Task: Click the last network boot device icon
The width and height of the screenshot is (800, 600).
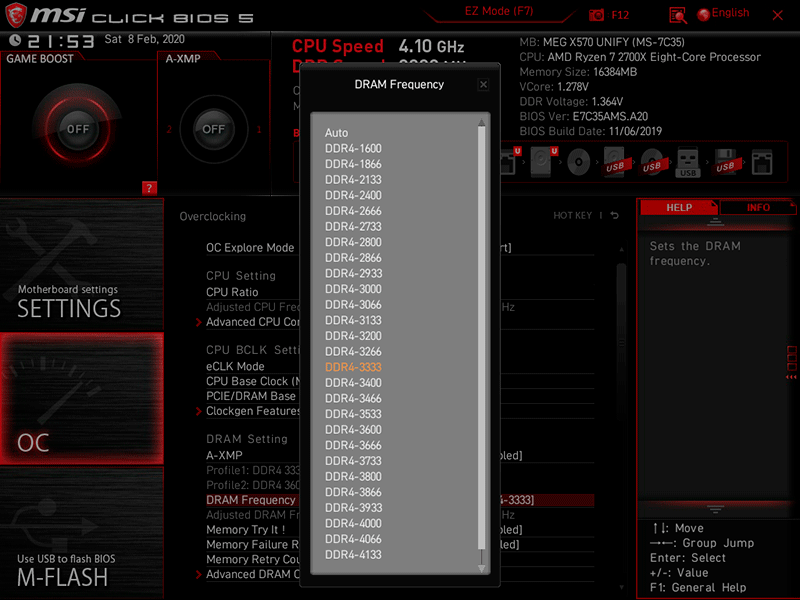Action: pyautogui.click(x=762, y=162)
